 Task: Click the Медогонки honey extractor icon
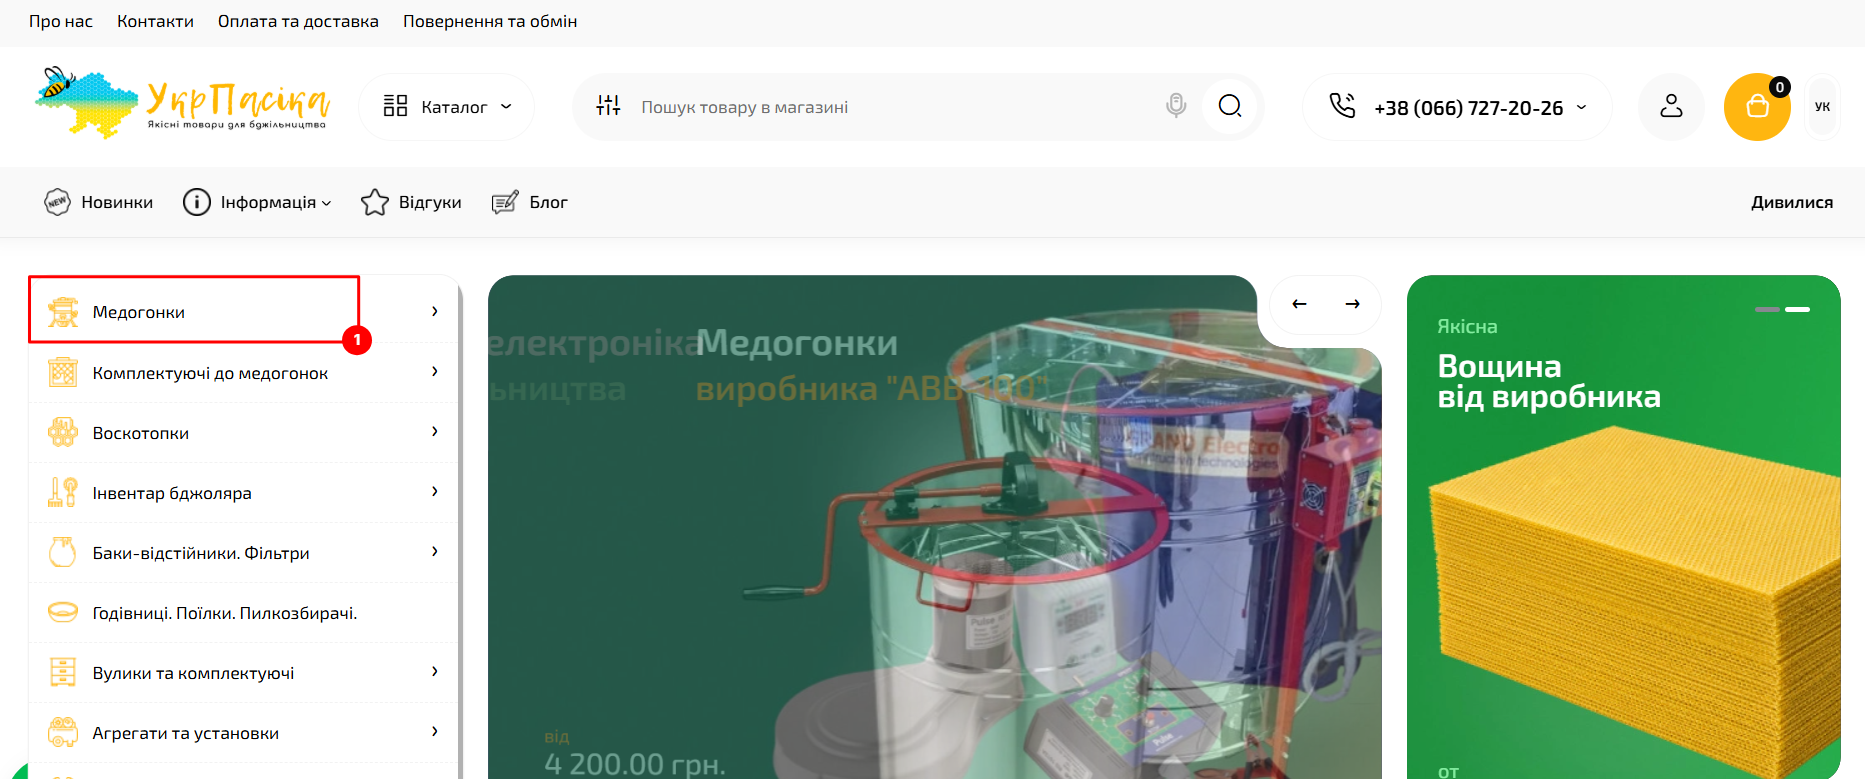(63, 312)
